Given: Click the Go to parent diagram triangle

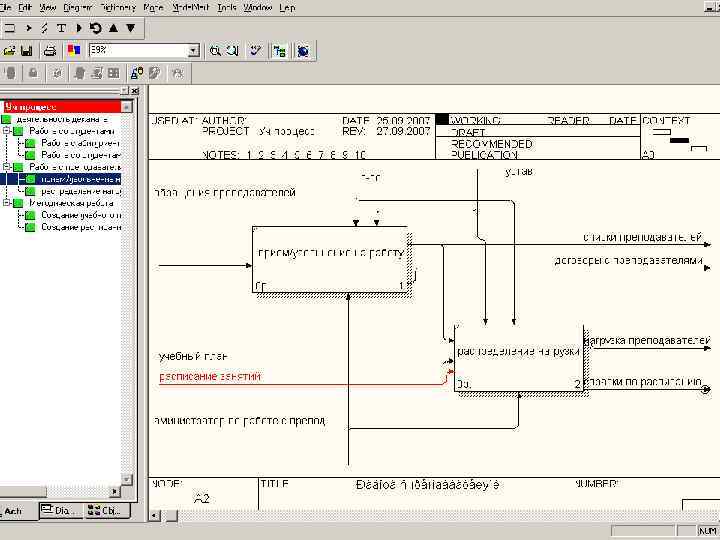Looking at the screenshot, I should 113,28.
